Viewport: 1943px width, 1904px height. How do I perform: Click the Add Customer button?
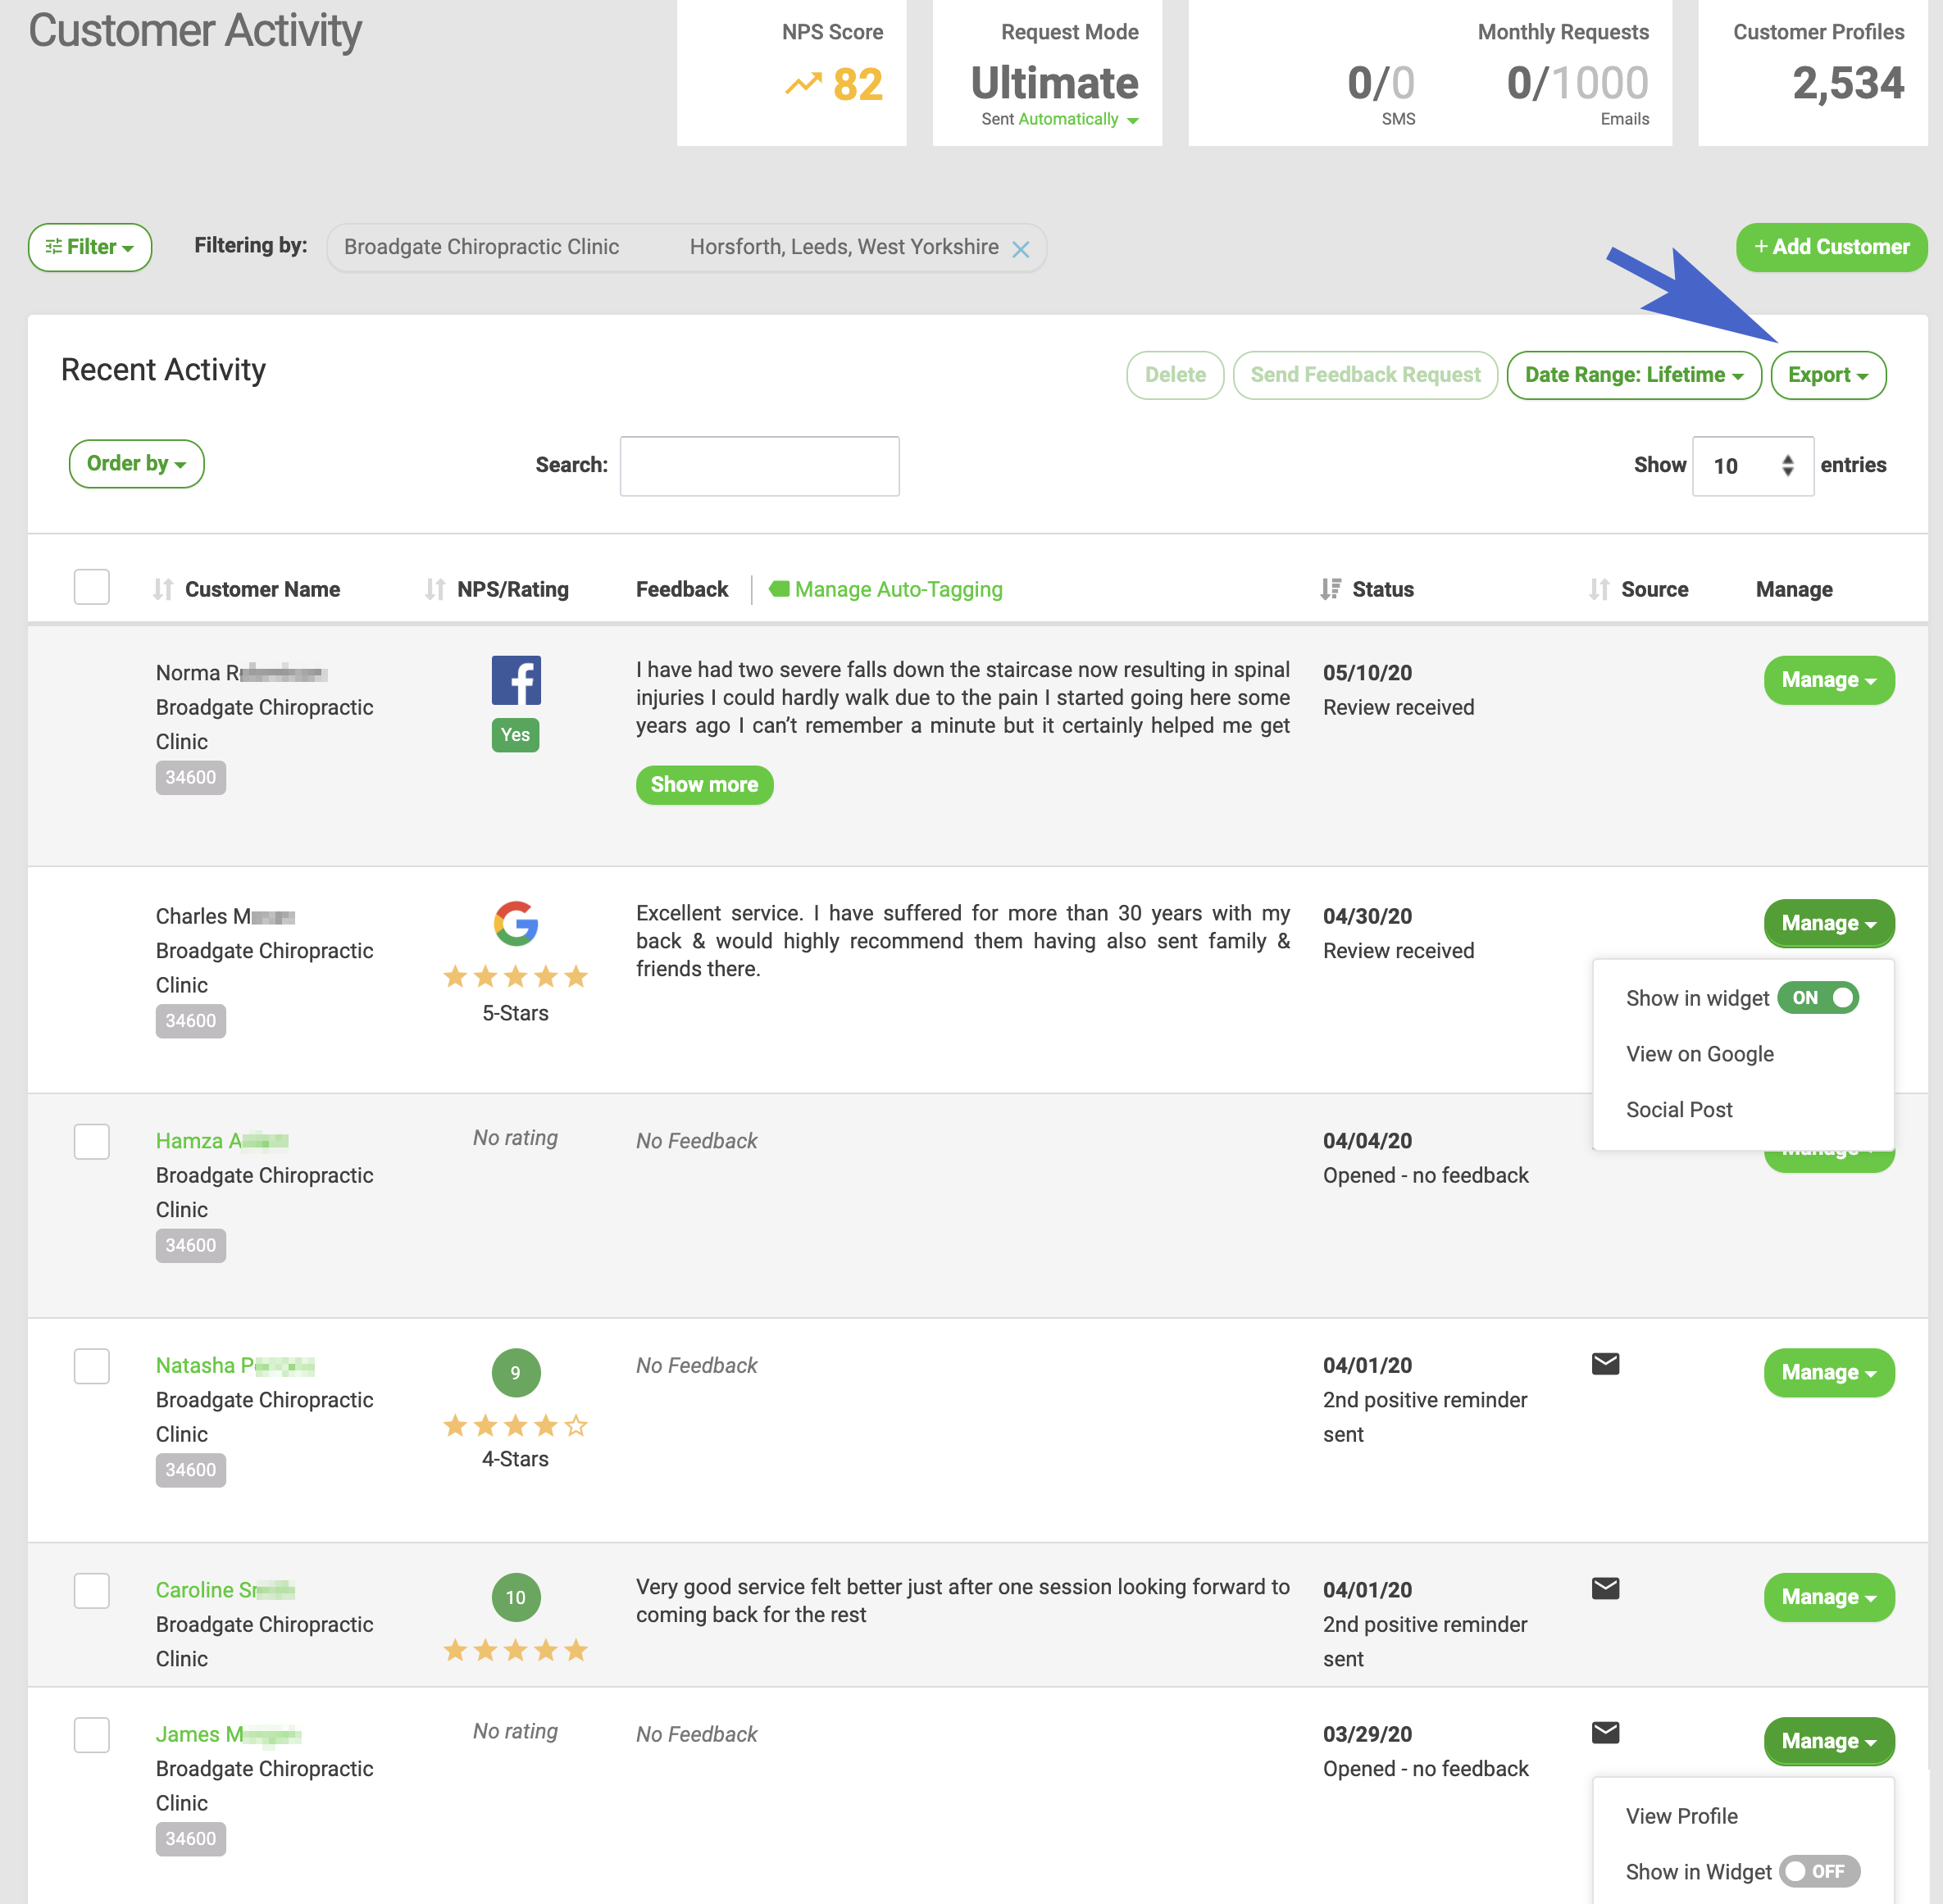click(x=1831, y=247)
